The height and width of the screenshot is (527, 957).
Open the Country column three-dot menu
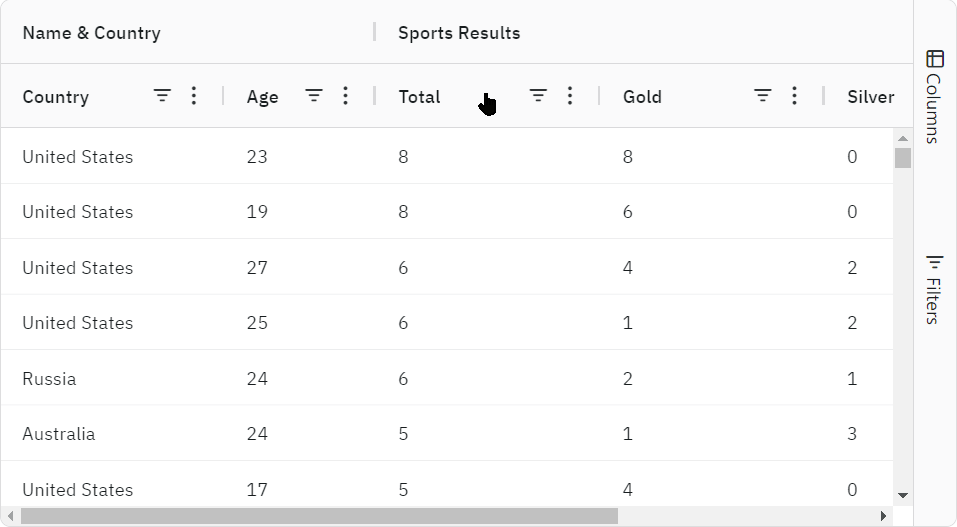point(194,96)
